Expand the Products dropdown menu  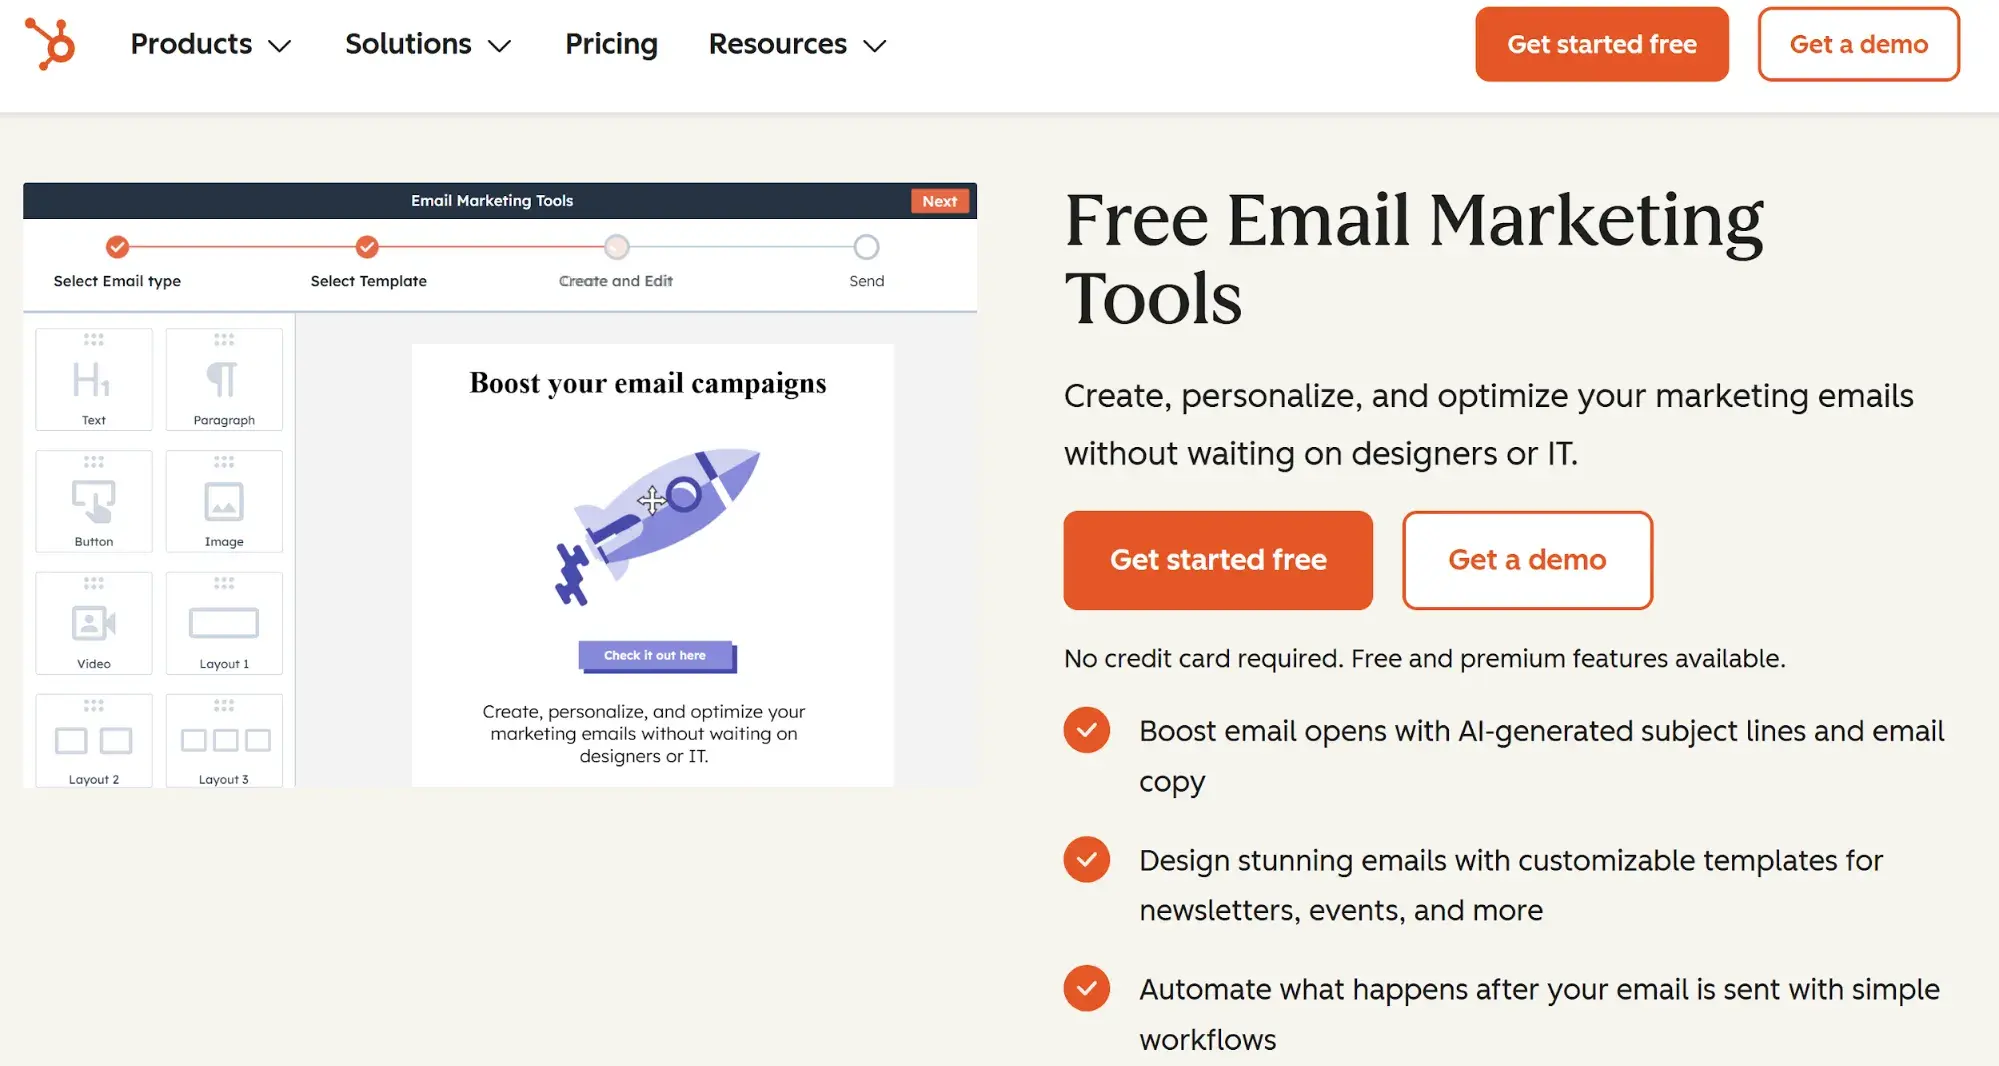point(210,44)
